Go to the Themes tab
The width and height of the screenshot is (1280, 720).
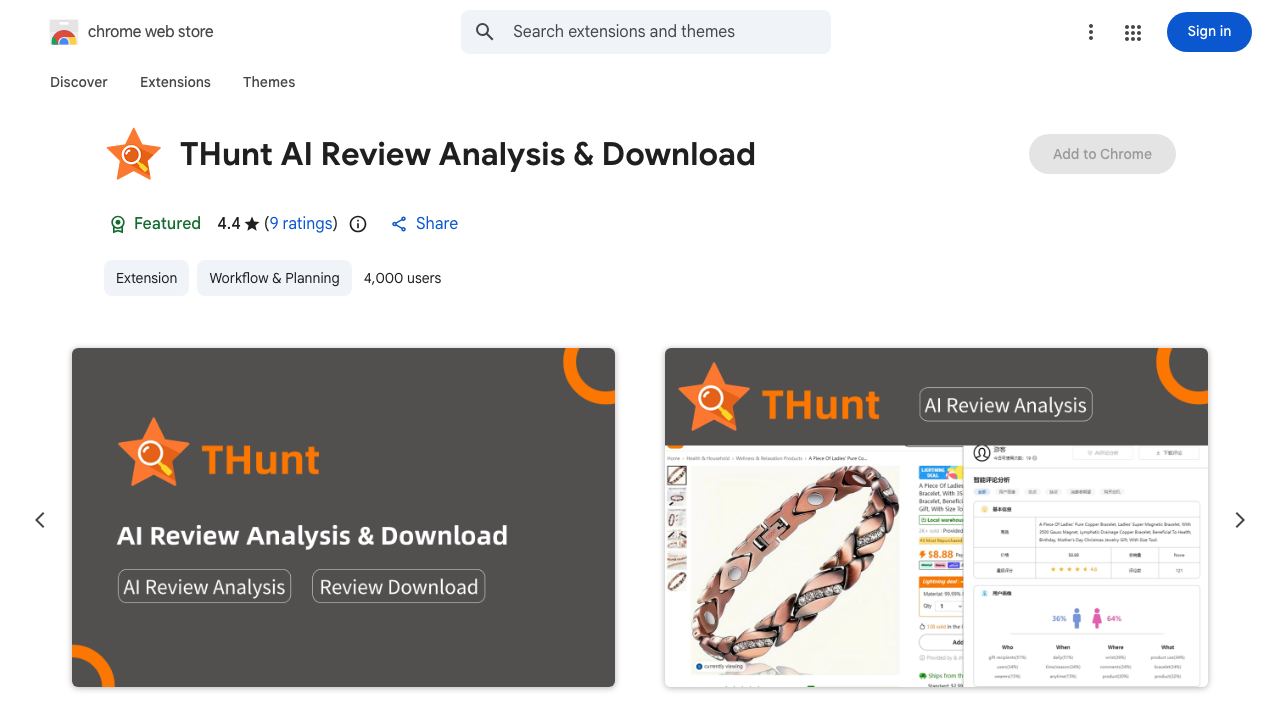tap(269, 82)
